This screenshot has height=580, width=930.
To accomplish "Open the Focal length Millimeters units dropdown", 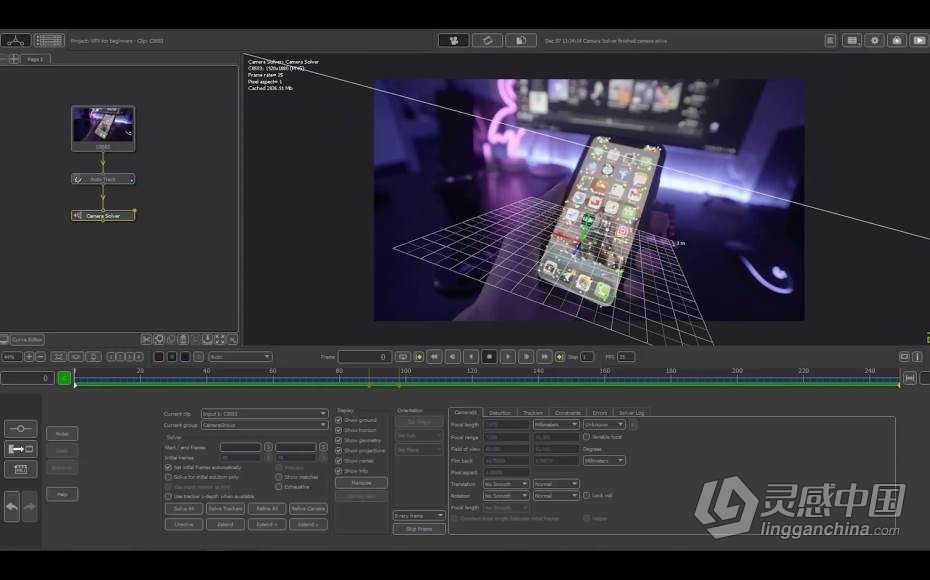I will point(556,425).
